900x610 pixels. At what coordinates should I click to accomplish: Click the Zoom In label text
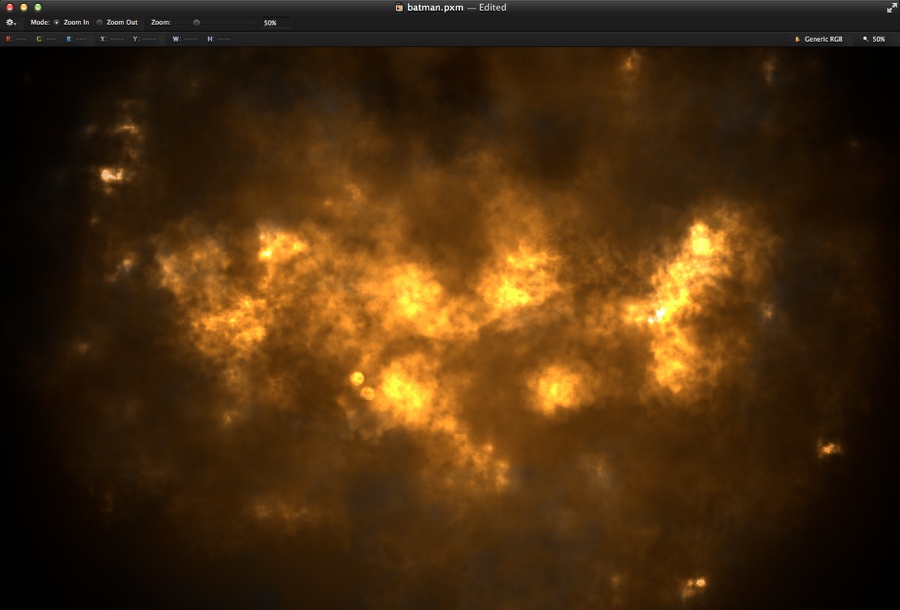76,22
